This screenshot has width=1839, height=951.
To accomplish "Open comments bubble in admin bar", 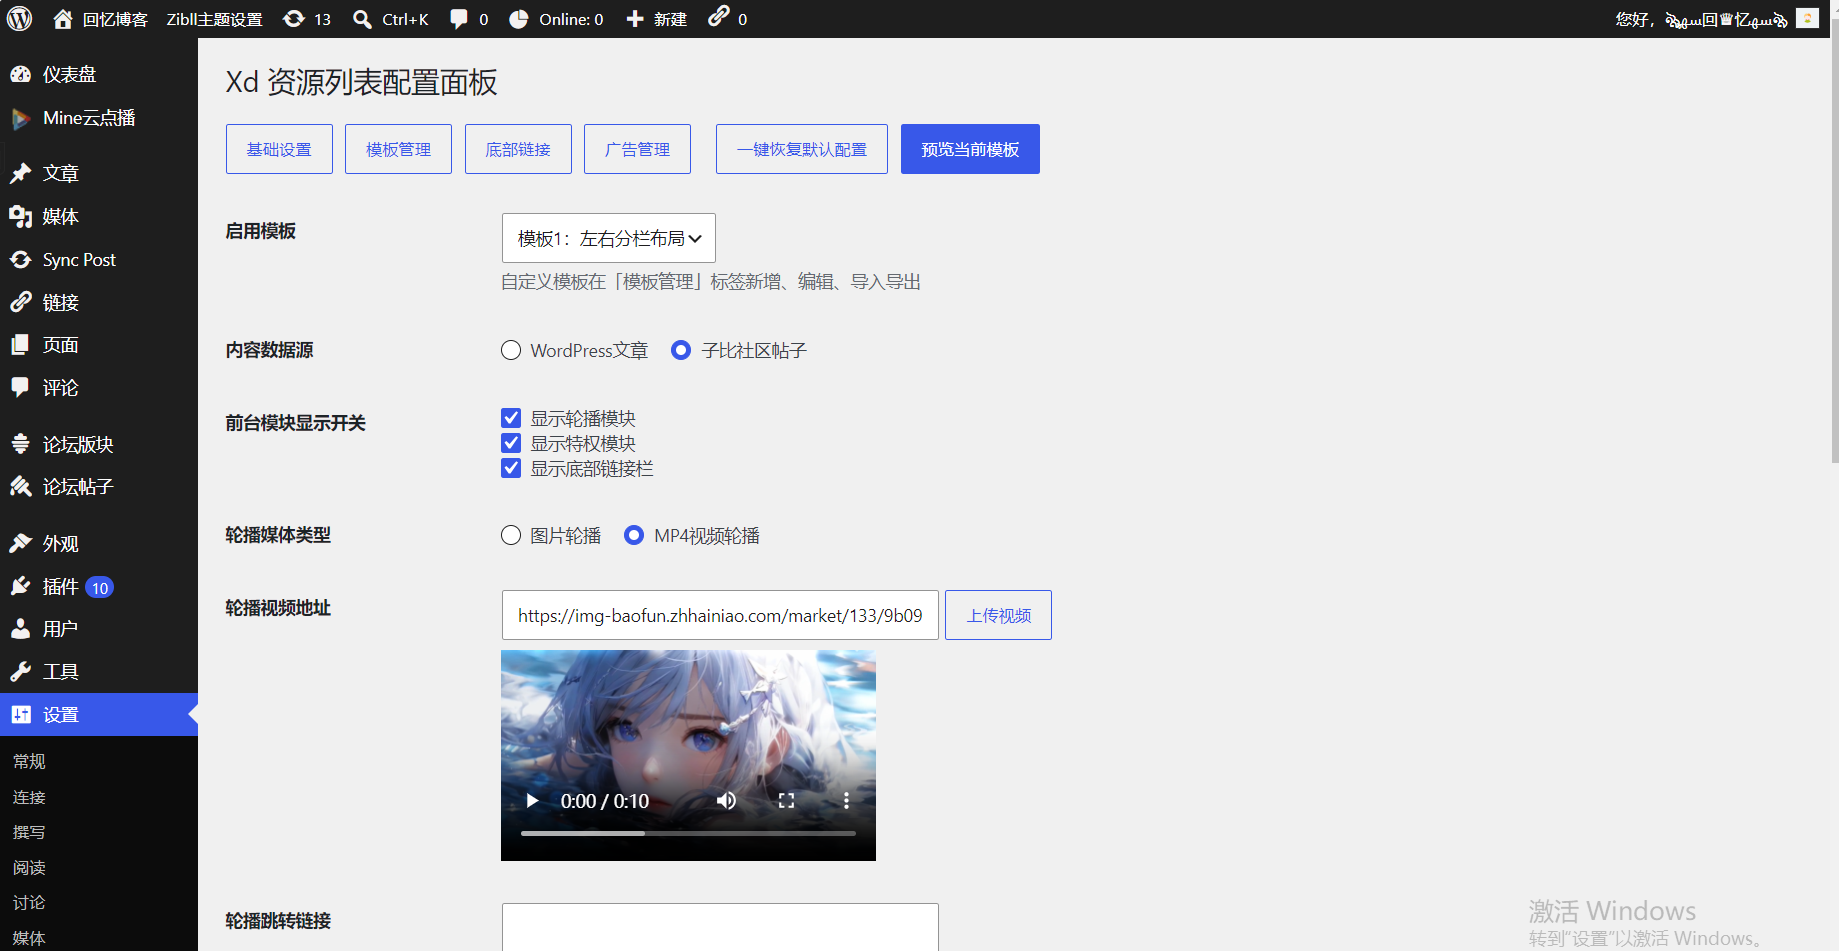I will click(x=459, y=19).
